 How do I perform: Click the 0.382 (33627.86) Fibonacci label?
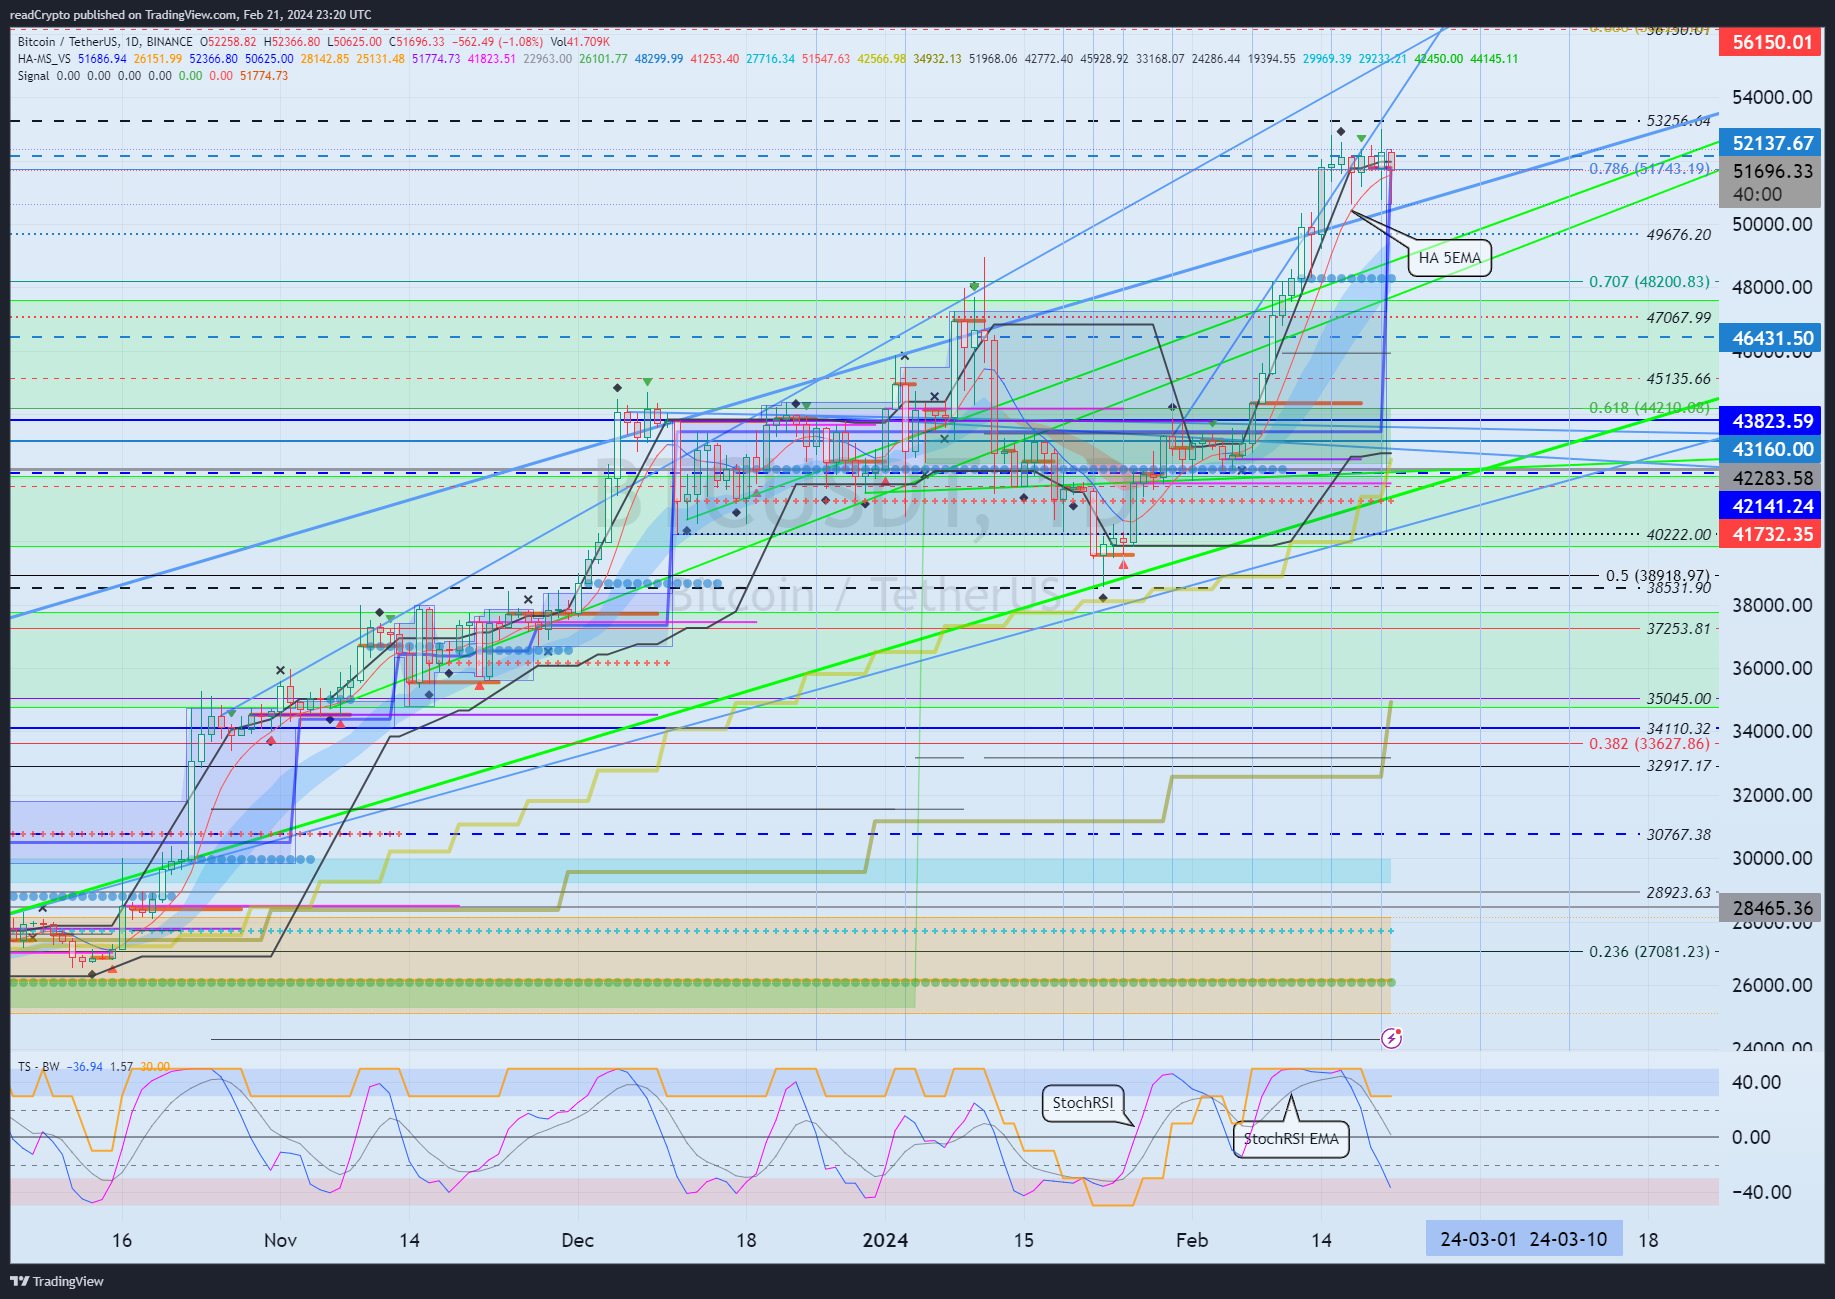1650,744
